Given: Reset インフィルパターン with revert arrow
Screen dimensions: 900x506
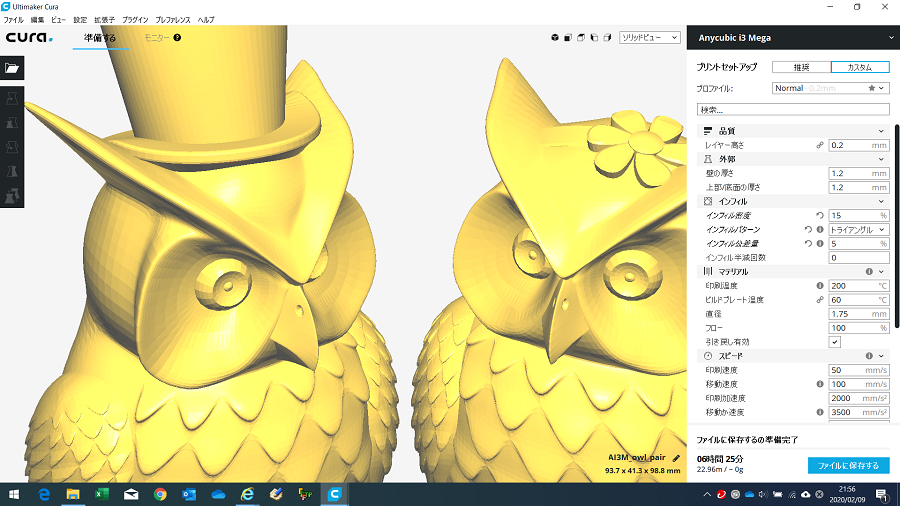Looking at the screenshot, I should tap(808, 229).
